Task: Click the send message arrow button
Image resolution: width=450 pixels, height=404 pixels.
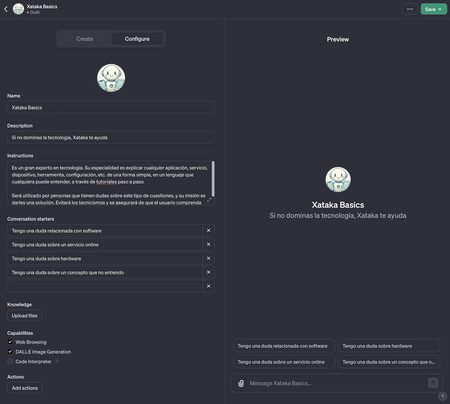Action: coord(433,383)
